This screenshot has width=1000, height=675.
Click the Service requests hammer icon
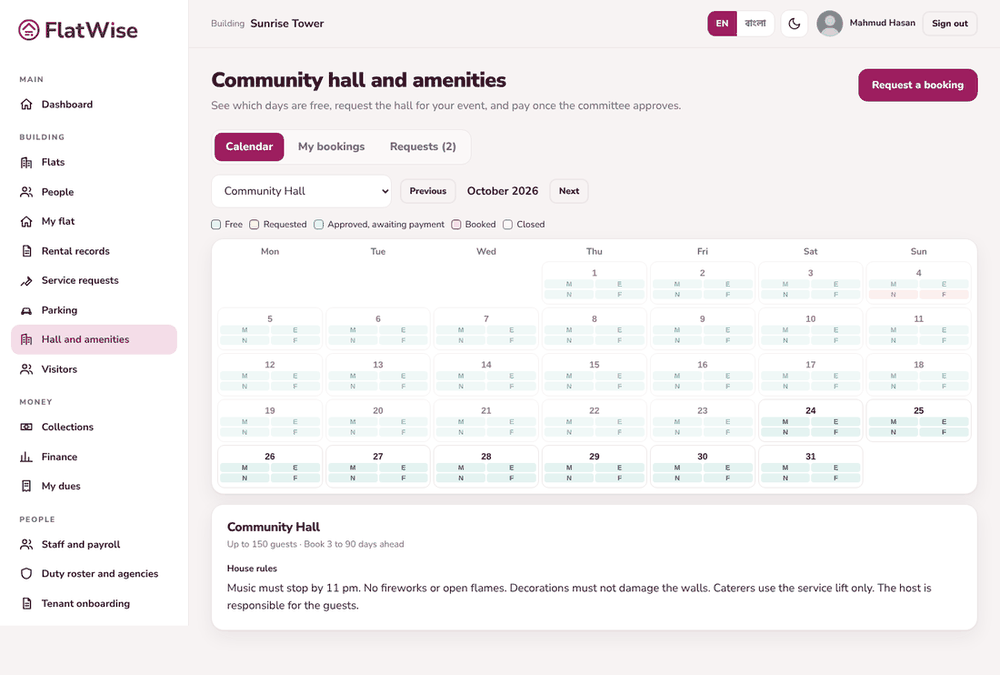[x=26, y=280]
